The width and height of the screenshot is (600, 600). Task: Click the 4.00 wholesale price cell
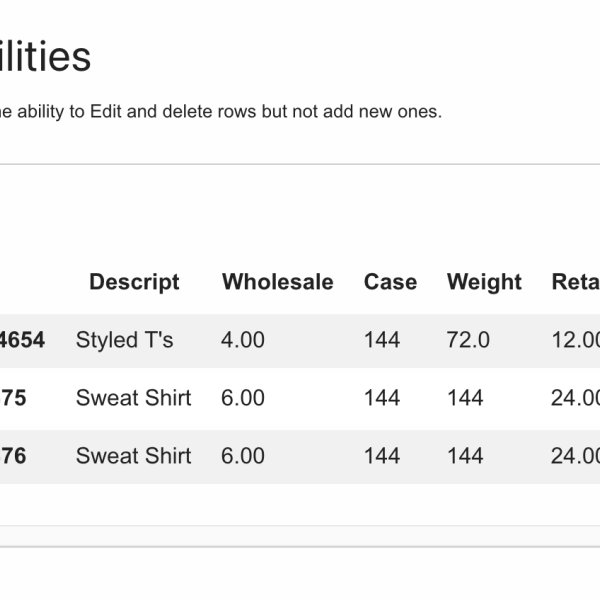pos(243,340)
